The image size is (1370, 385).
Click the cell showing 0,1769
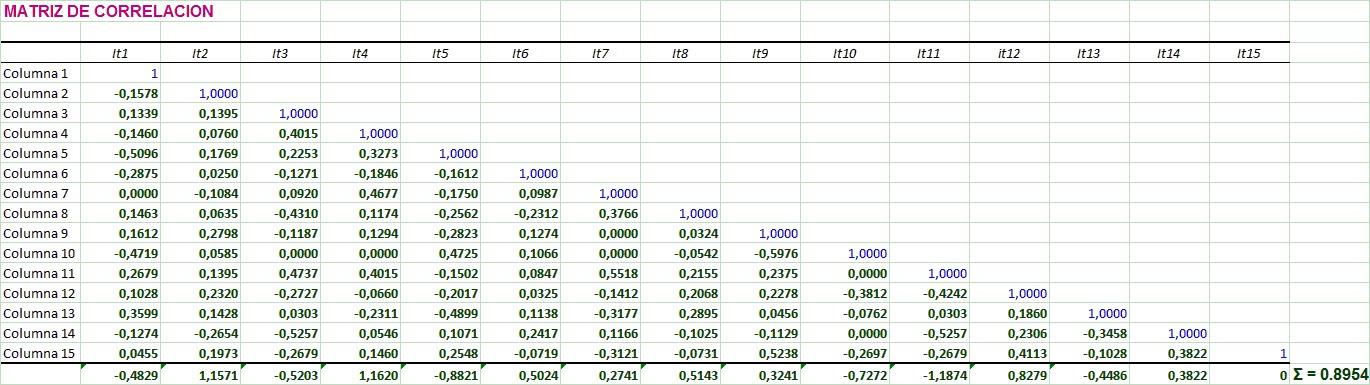coord(200,153)
